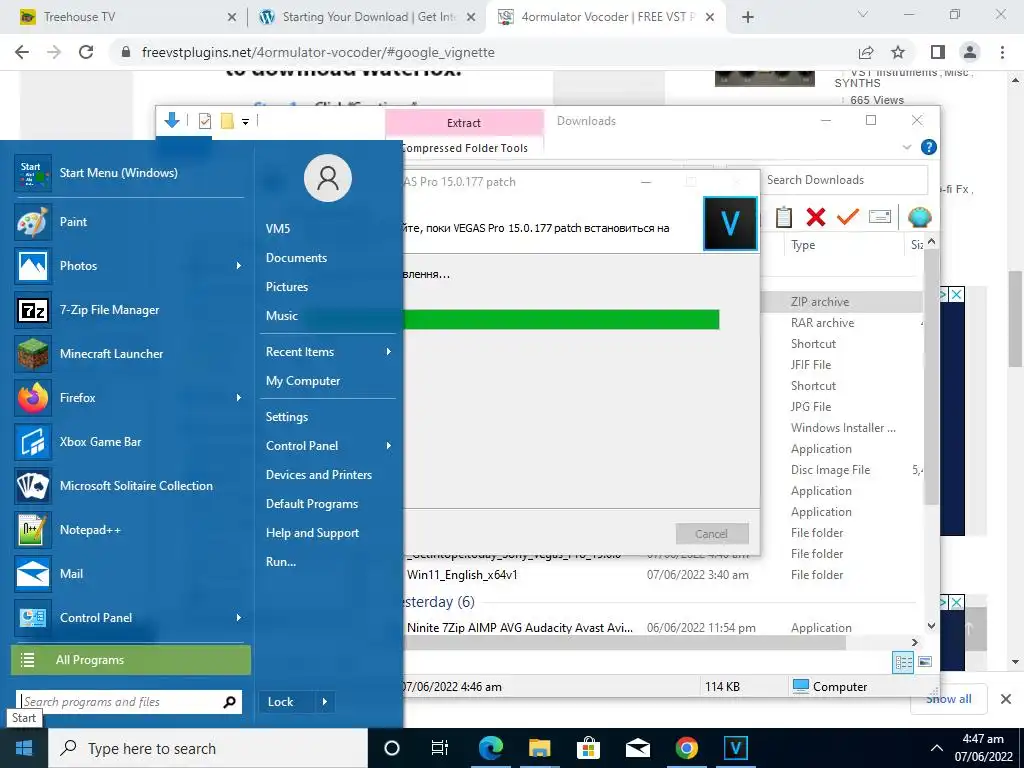Open My Computer from start menu

(303, 381)
